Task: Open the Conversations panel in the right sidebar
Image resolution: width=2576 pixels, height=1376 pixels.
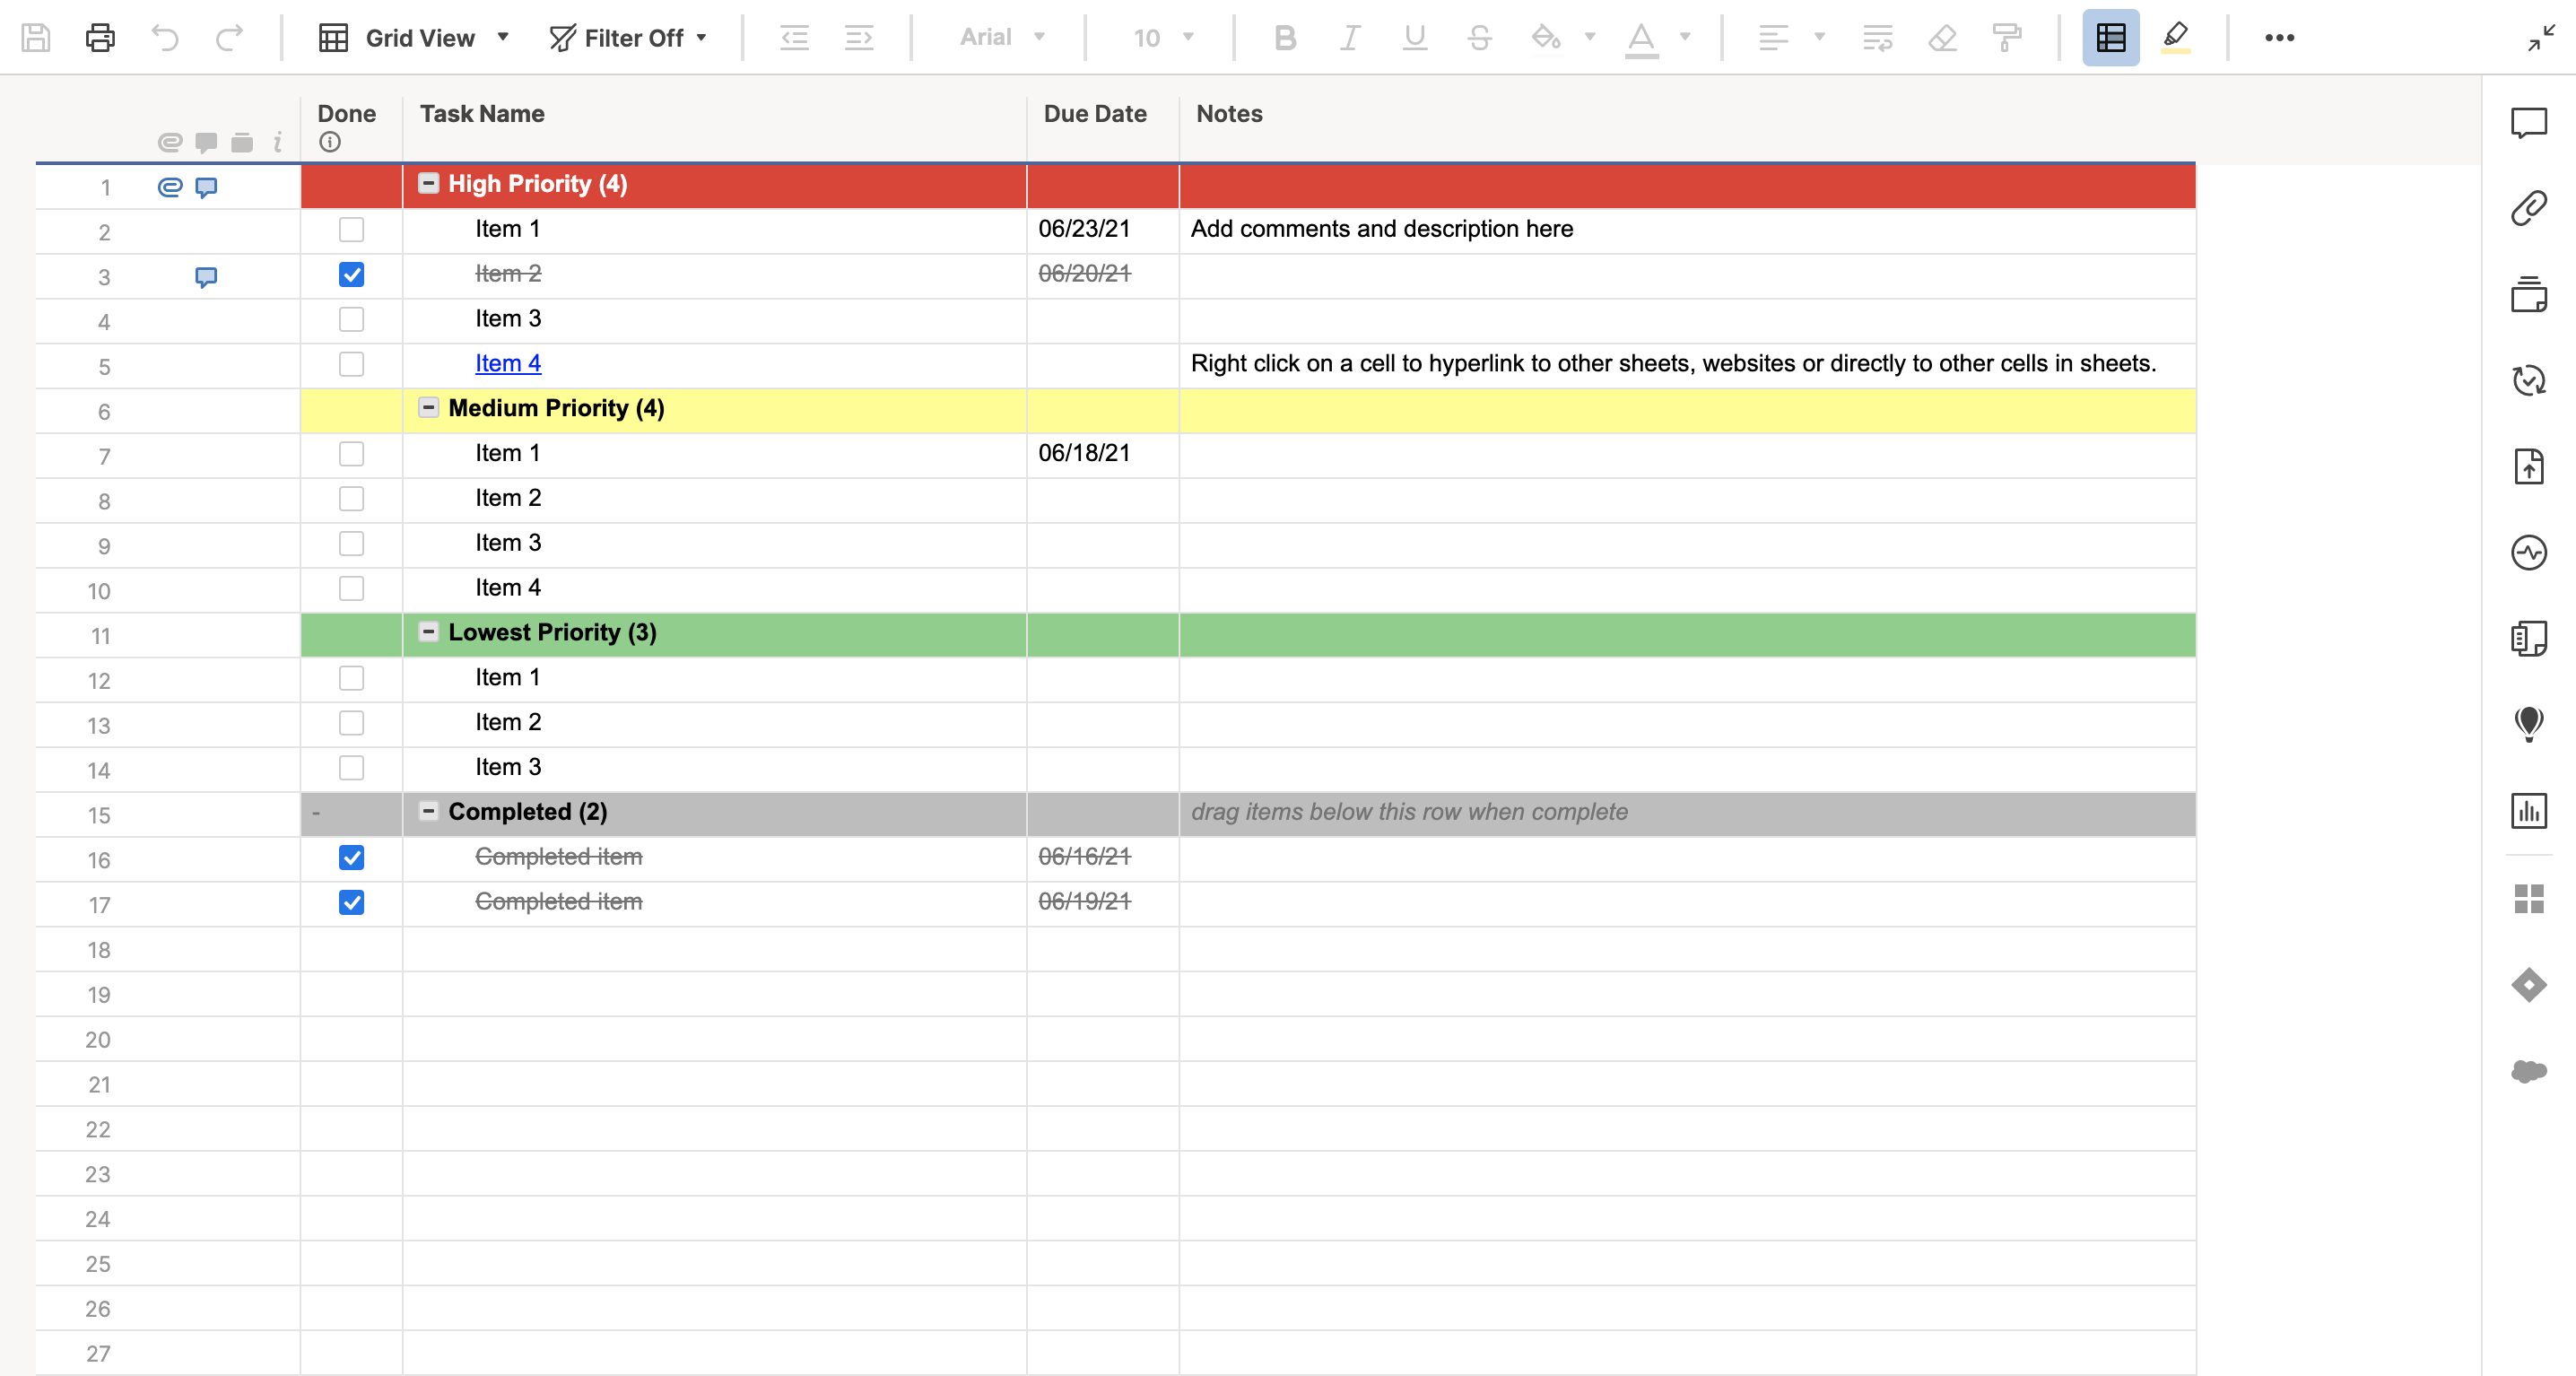Action: click(2528, 123)
